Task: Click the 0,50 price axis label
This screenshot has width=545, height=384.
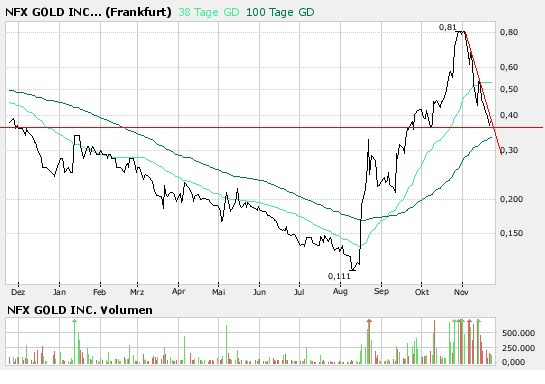Action: pos(509,89)
